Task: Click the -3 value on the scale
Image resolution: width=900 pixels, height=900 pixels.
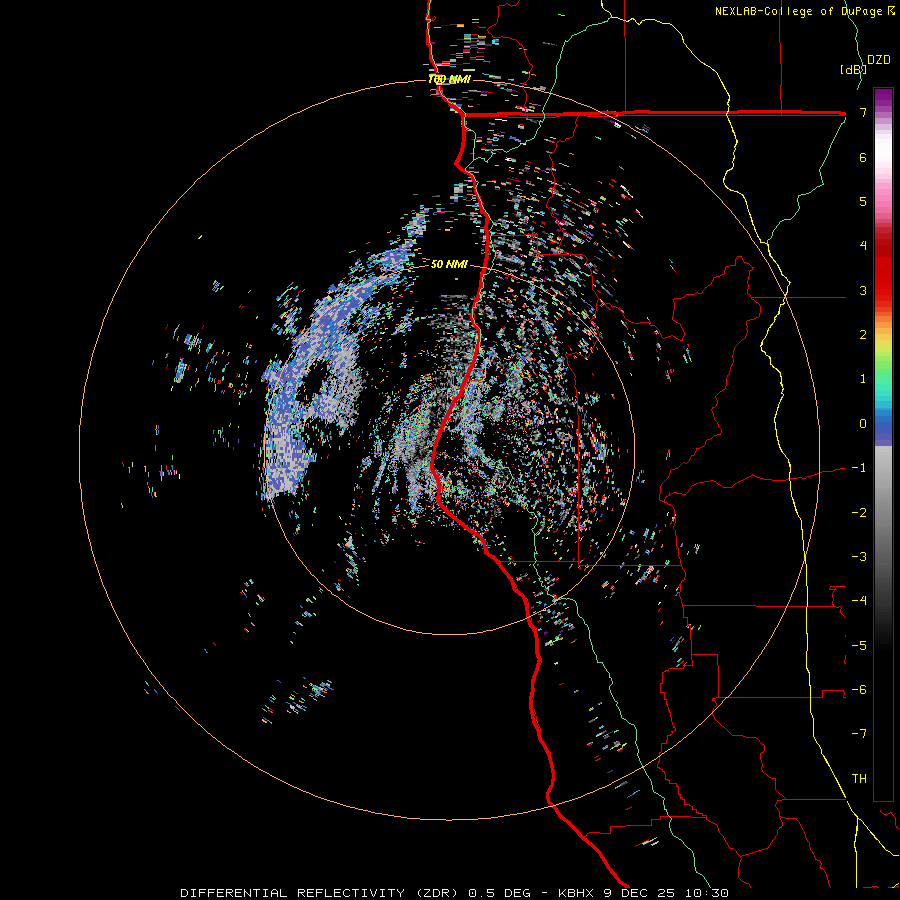Action: (x=859, y=556)
